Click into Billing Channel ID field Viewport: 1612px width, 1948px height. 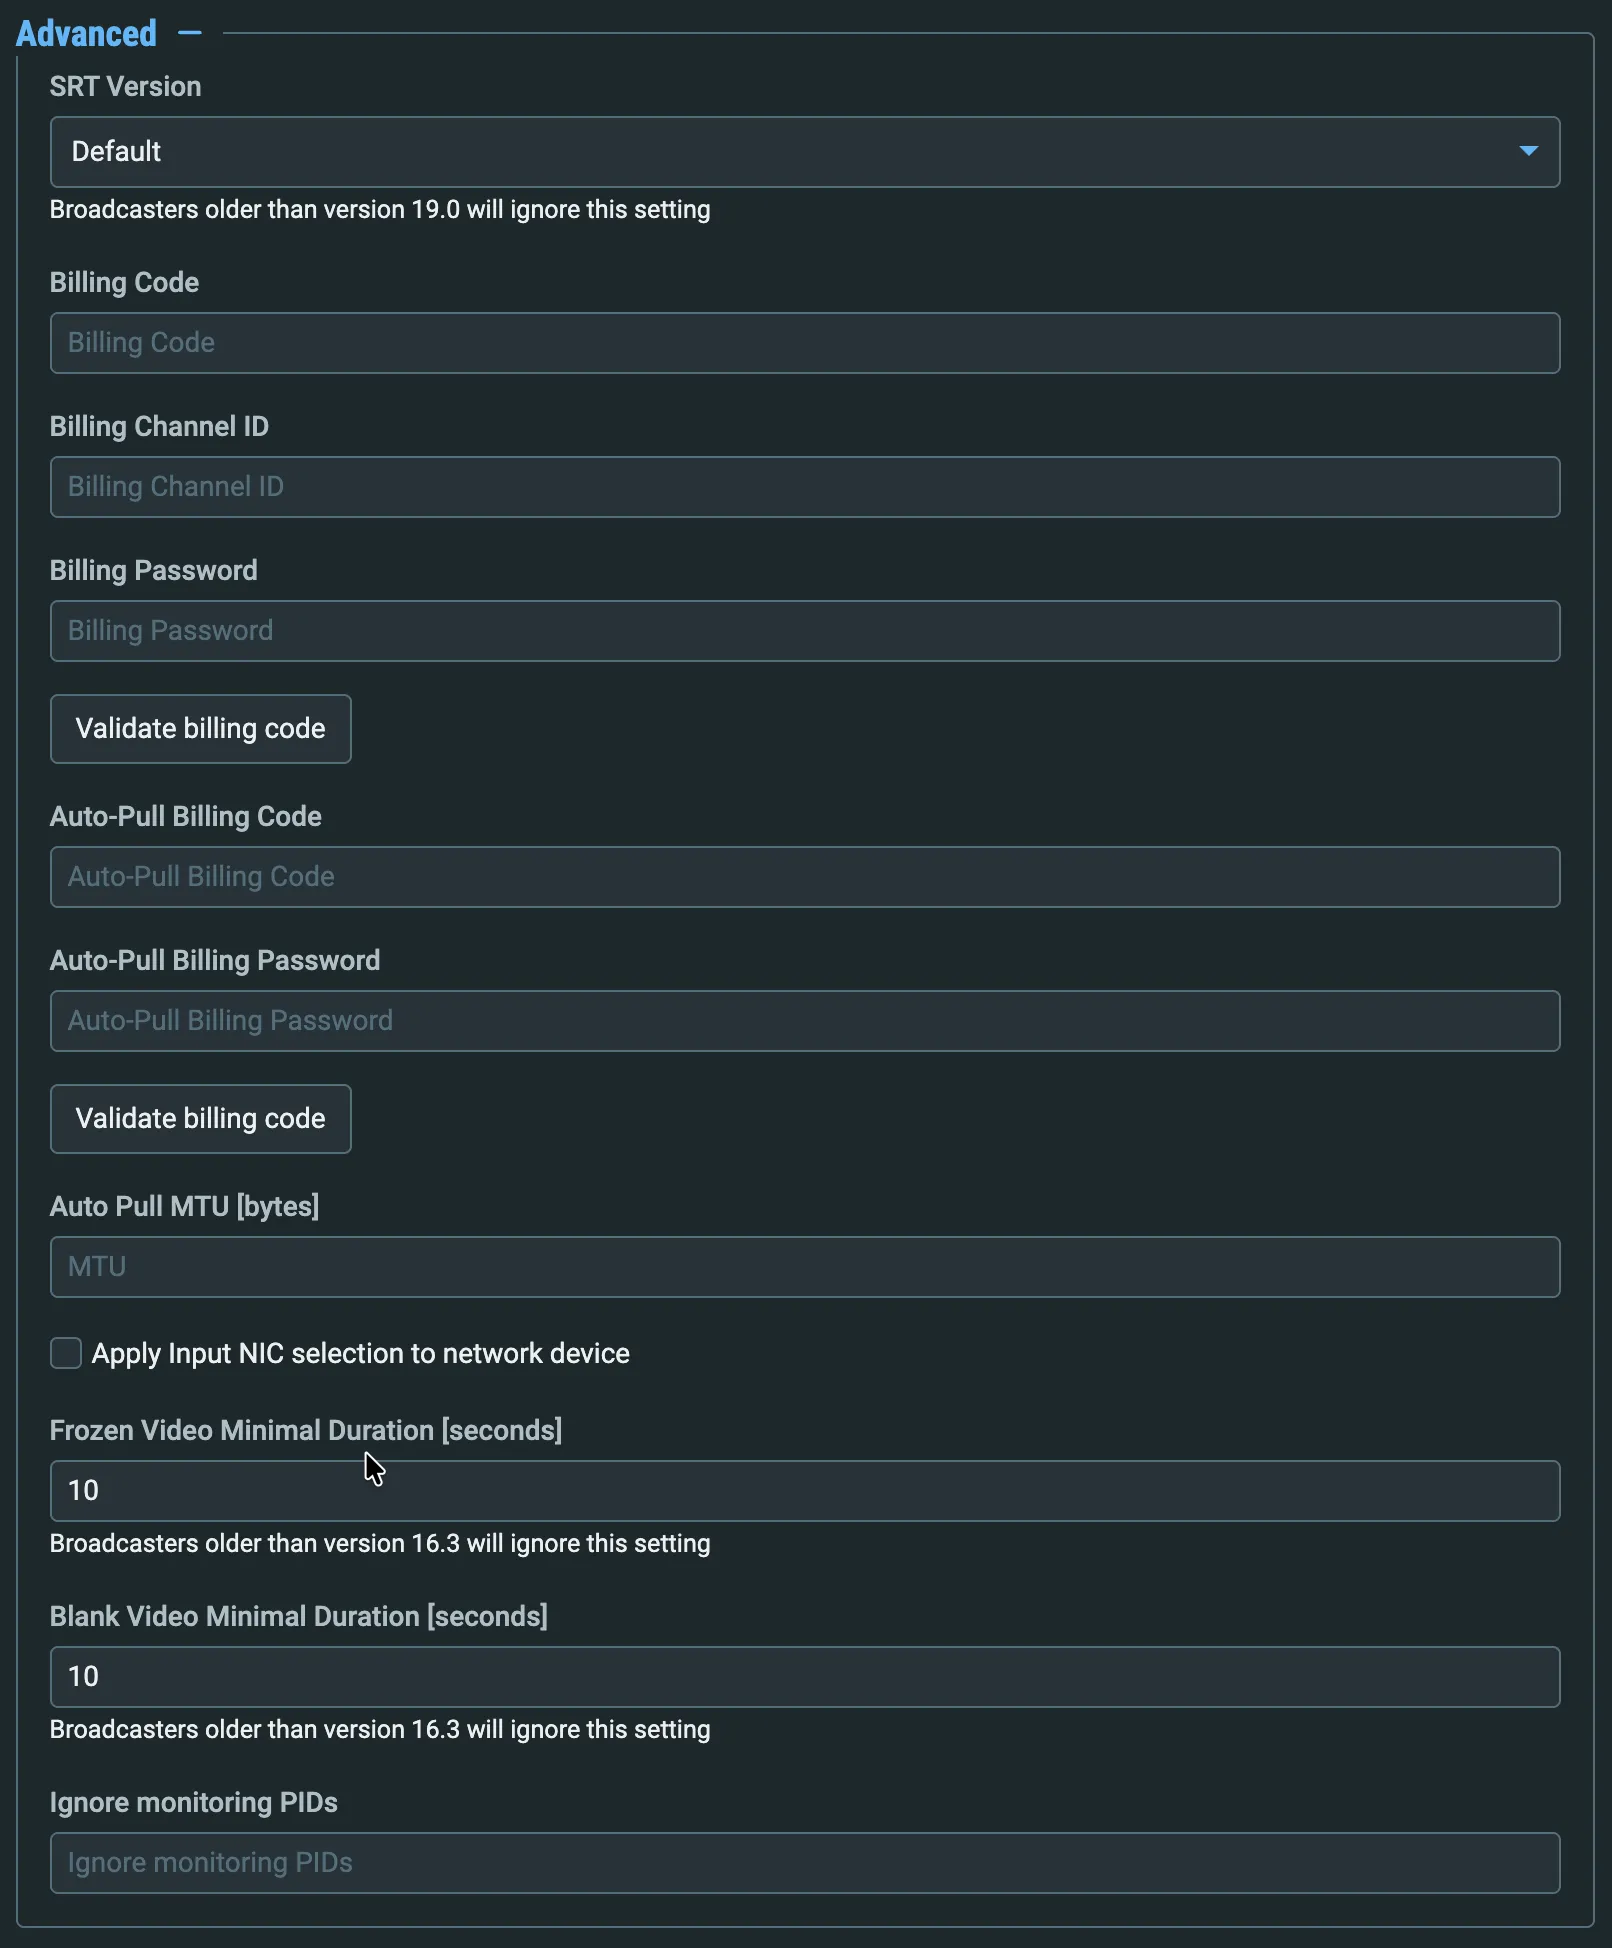coord(805,487)
